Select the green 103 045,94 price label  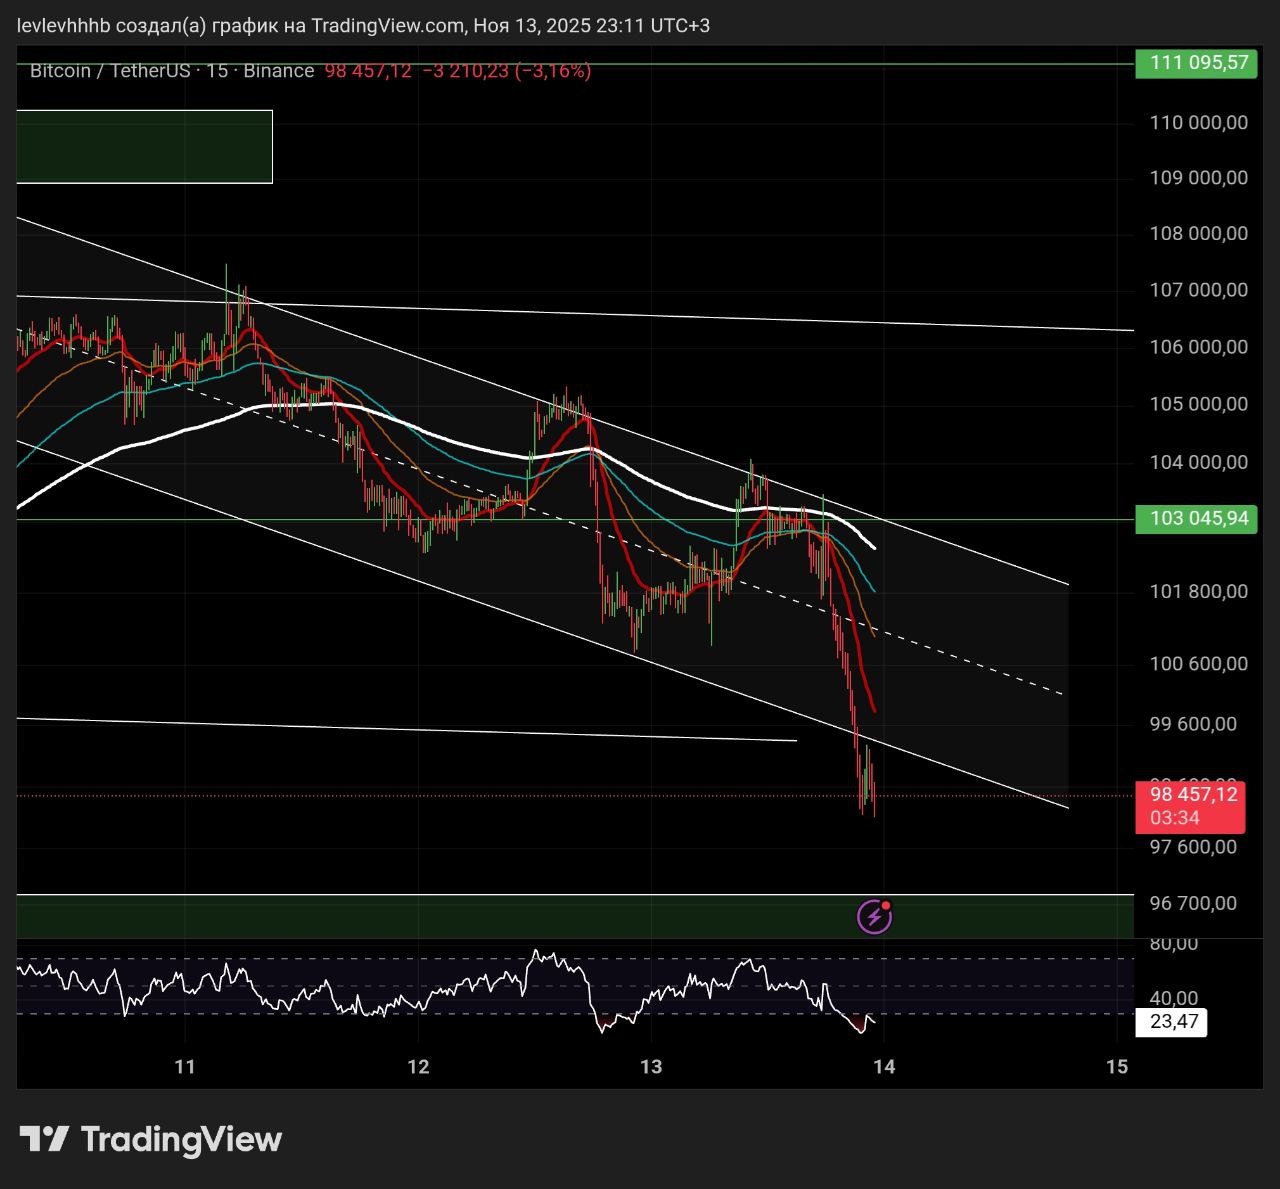tap(1197, 518)
